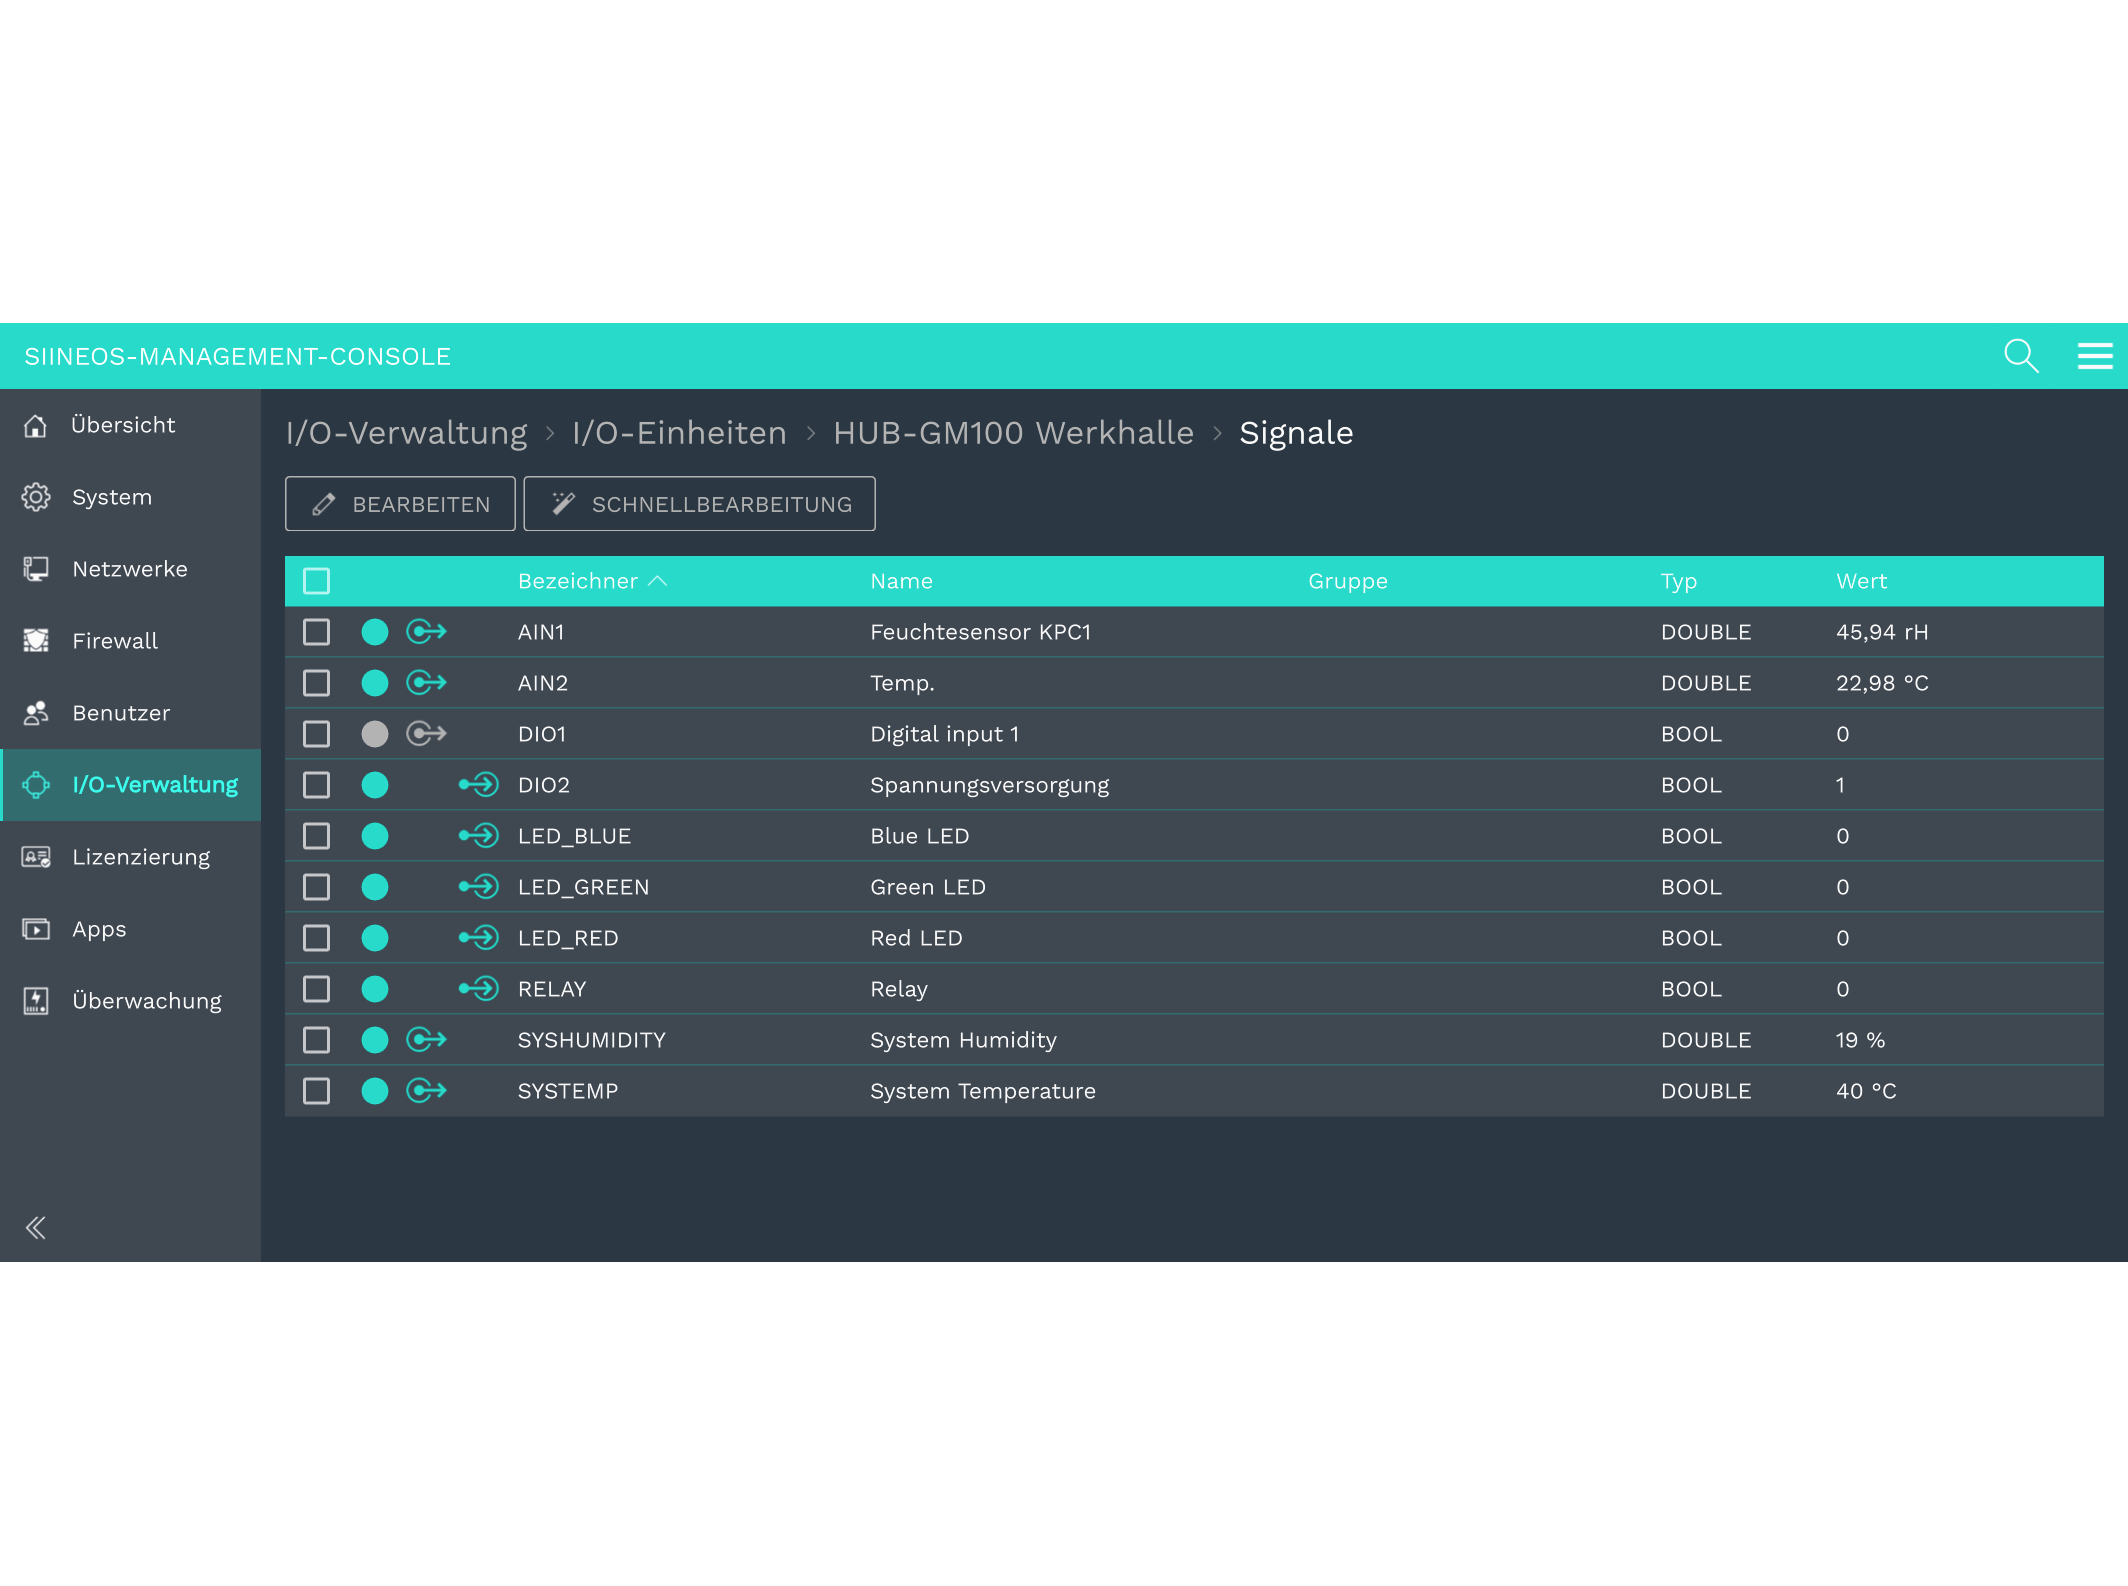Open Firewall in the sidebar
2128x1586 pixels.
(x=131, y=641)
